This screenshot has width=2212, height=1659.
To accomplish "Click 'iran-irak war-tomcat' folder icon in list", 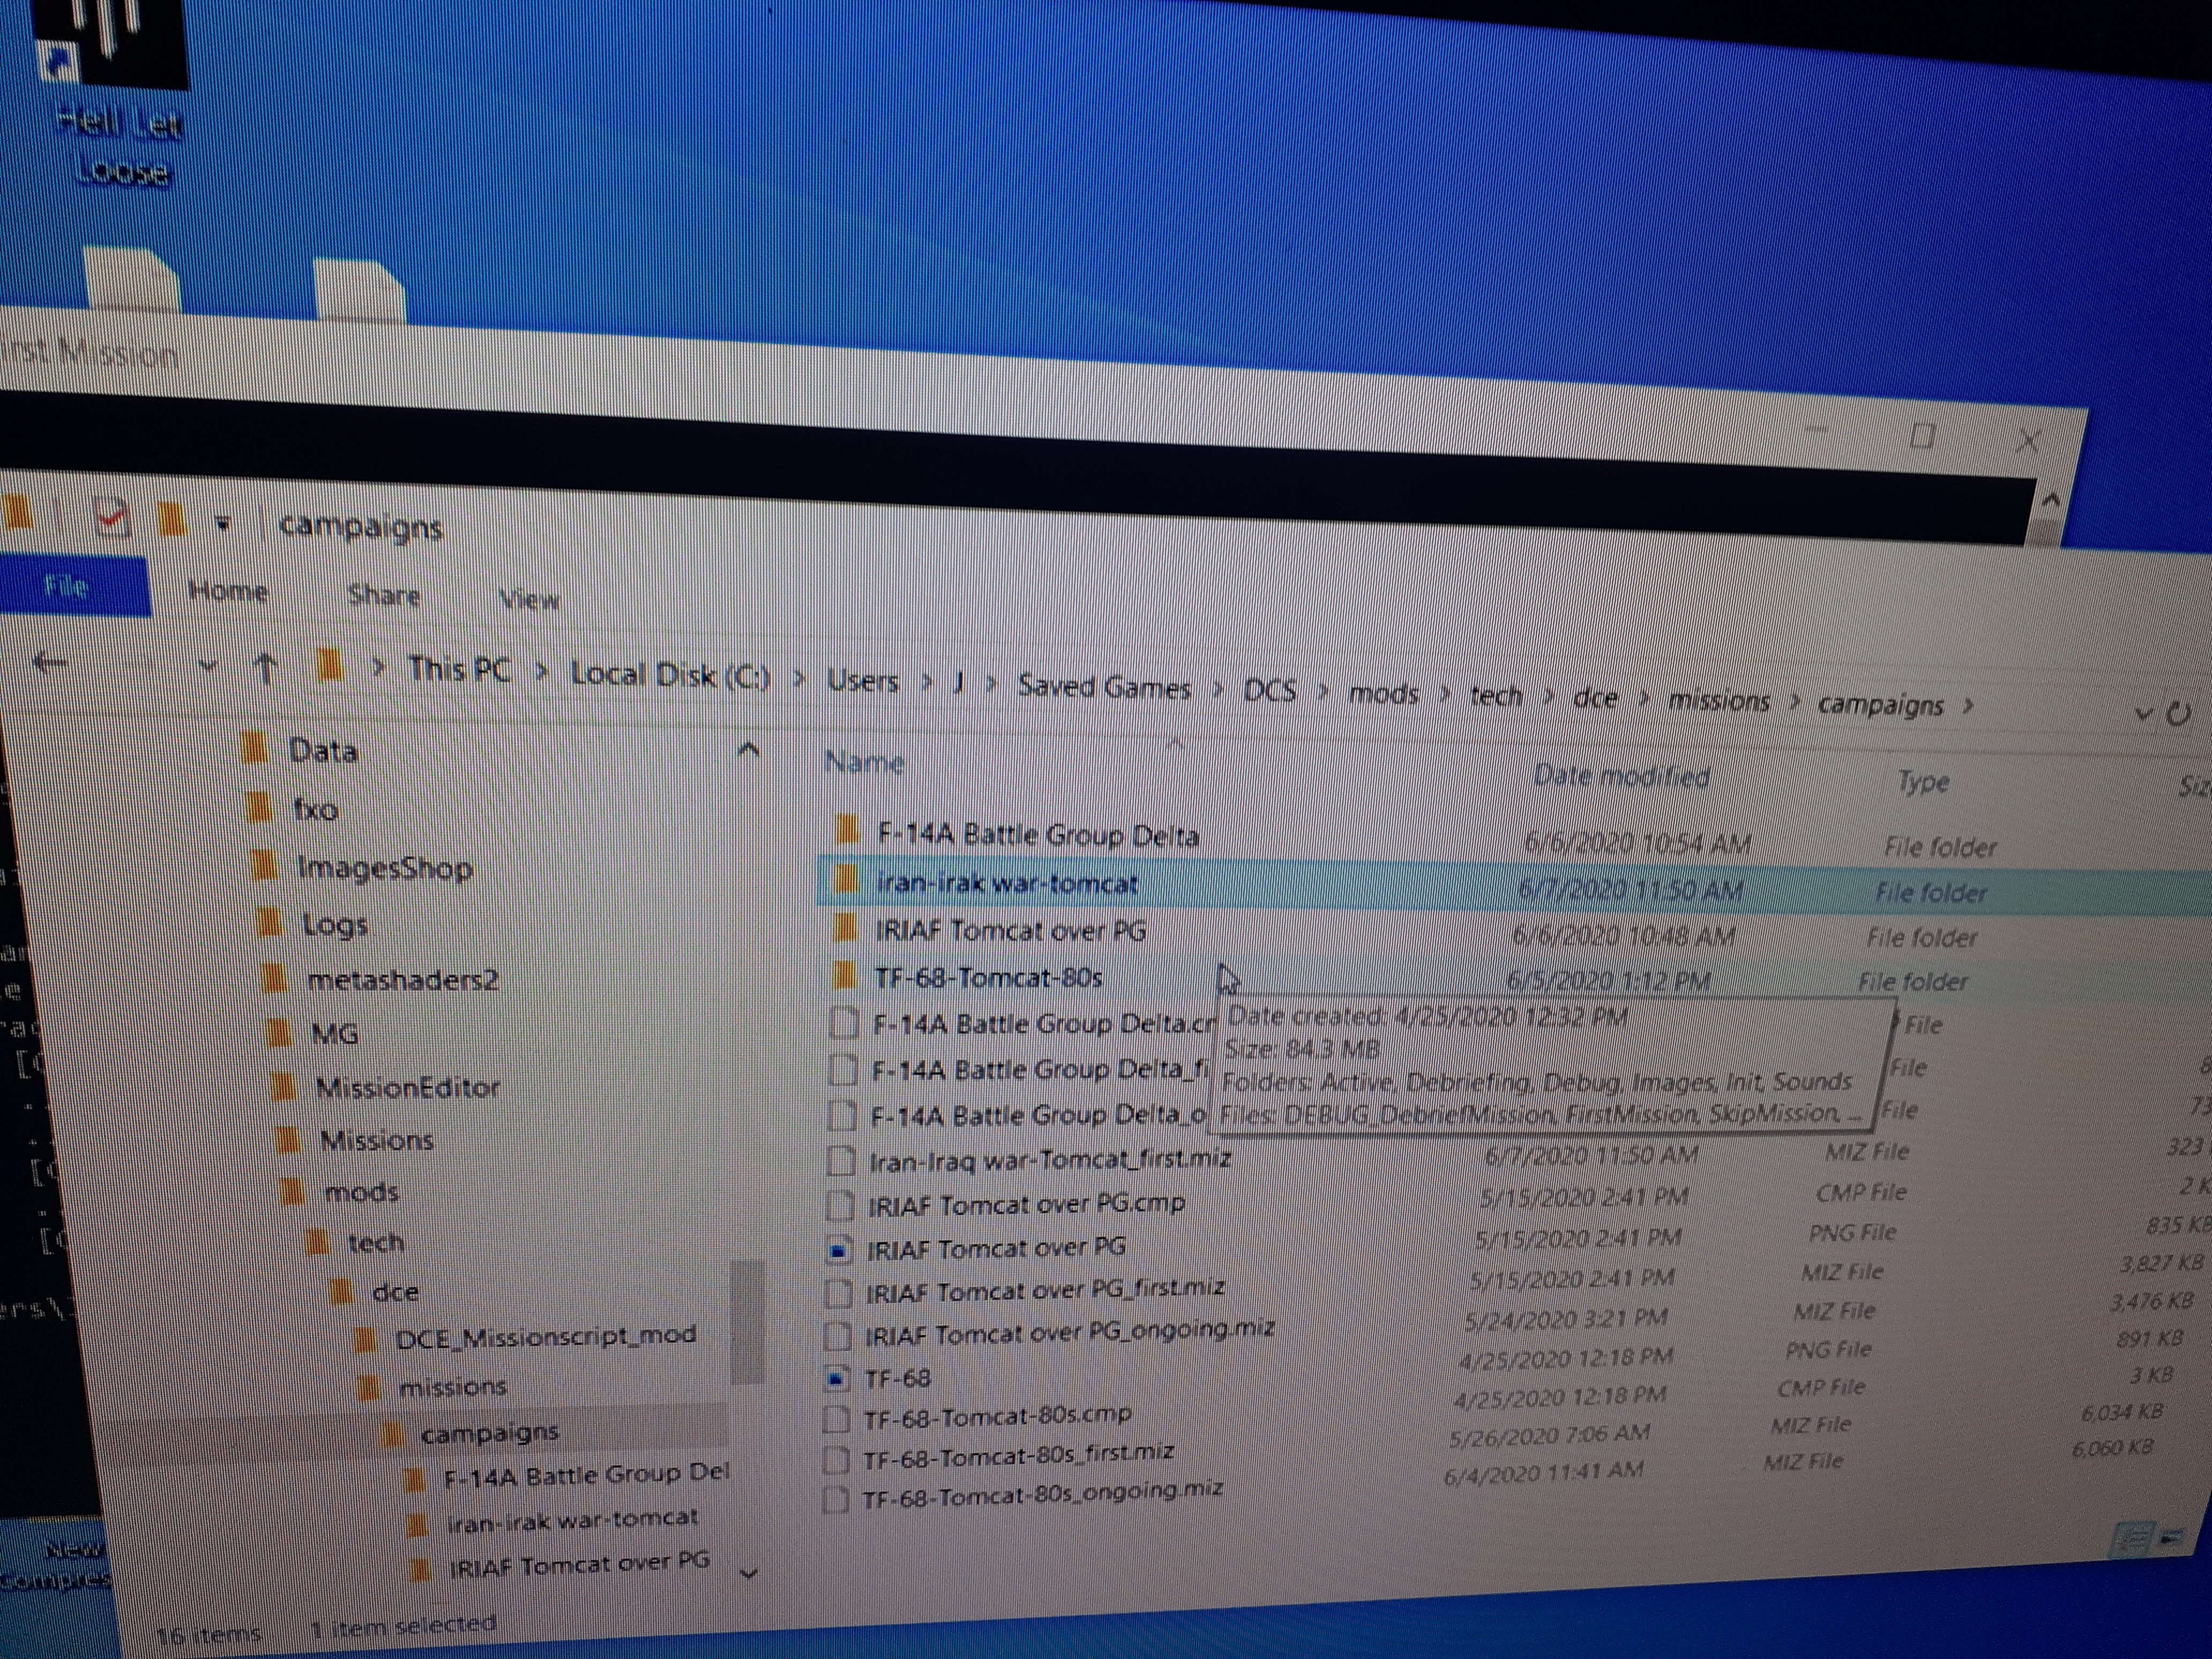I will (x=845, y=880).
